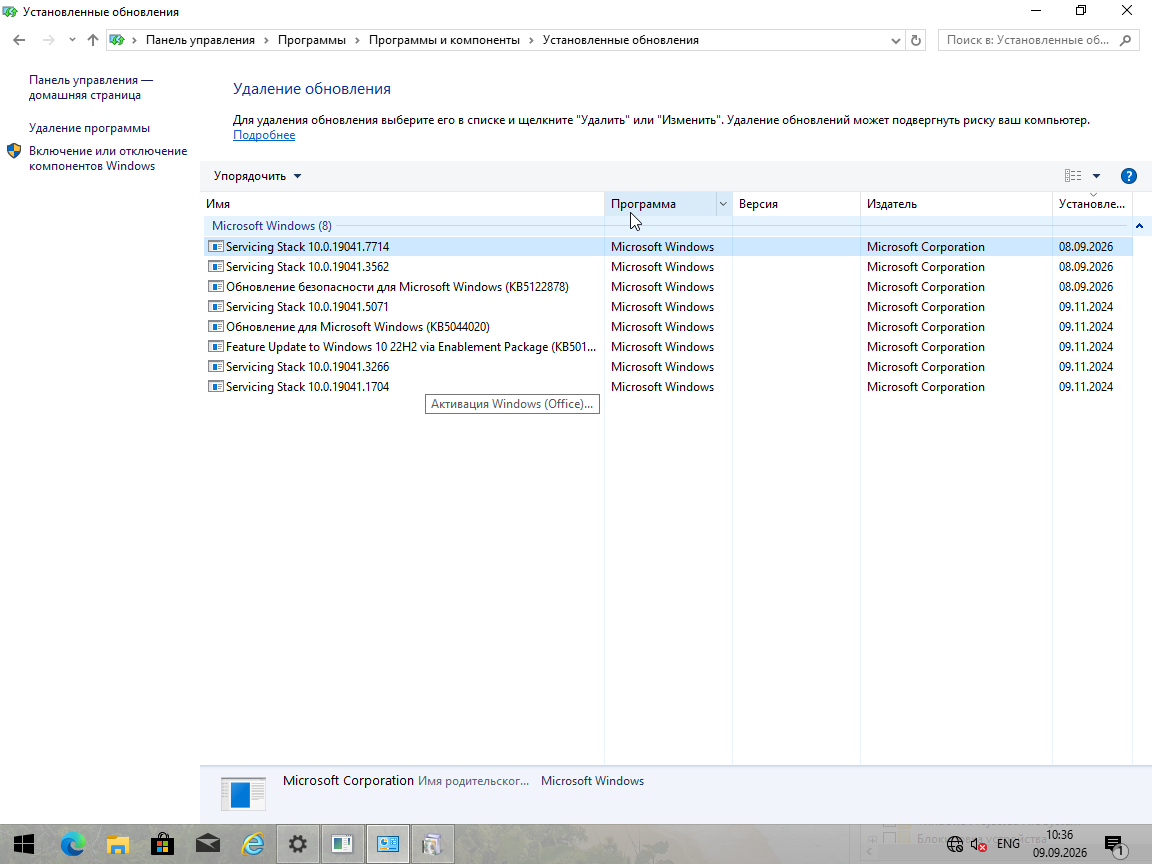Open the Windows Start menu
This screenshot has width=1152, height=864.
click(24, 844)
